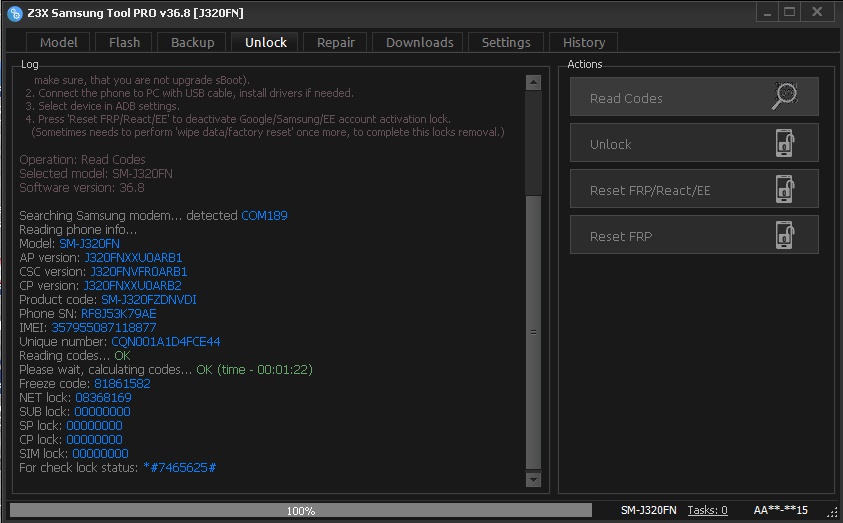Viewport: 843px width, 523px height.
Task: Click unique number CQN001A1D4FCE44
Action: click(166, 341)
